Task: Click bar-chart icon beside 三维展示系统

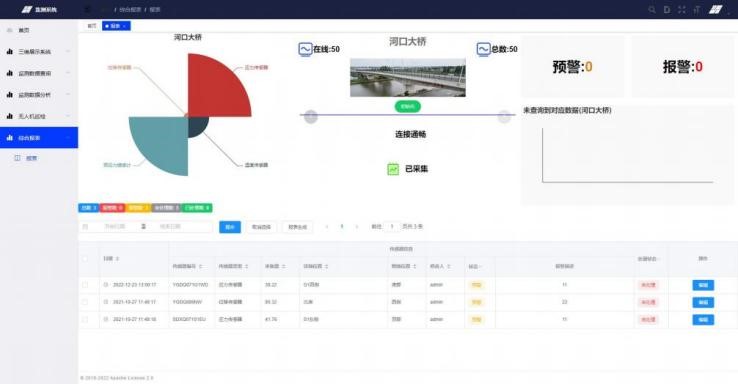Action: click(10, 51)
